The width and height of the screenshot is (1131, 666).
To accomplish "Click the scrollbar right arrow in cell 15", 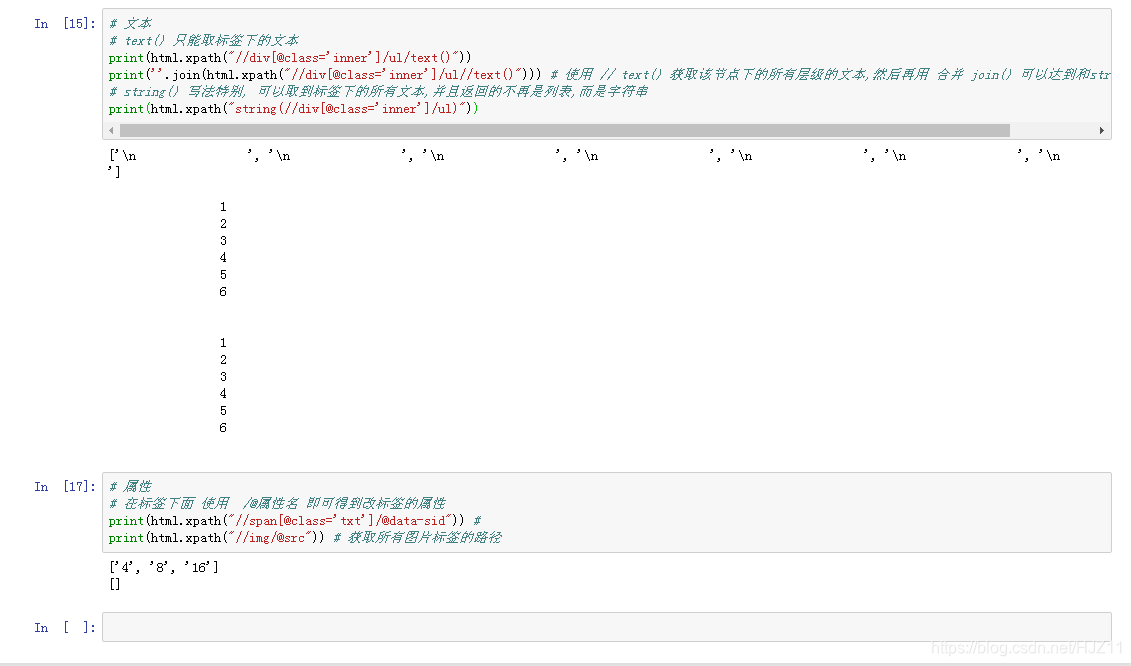I will tap(1101, 131).
